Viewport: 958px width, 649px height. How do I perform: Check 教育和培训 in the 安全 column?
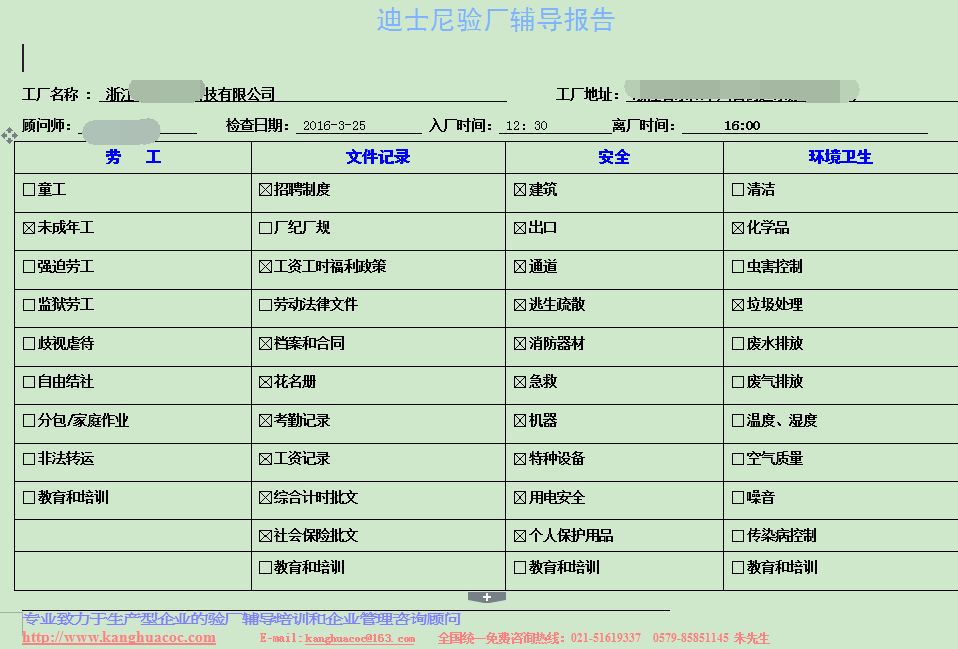pos(520,568)
